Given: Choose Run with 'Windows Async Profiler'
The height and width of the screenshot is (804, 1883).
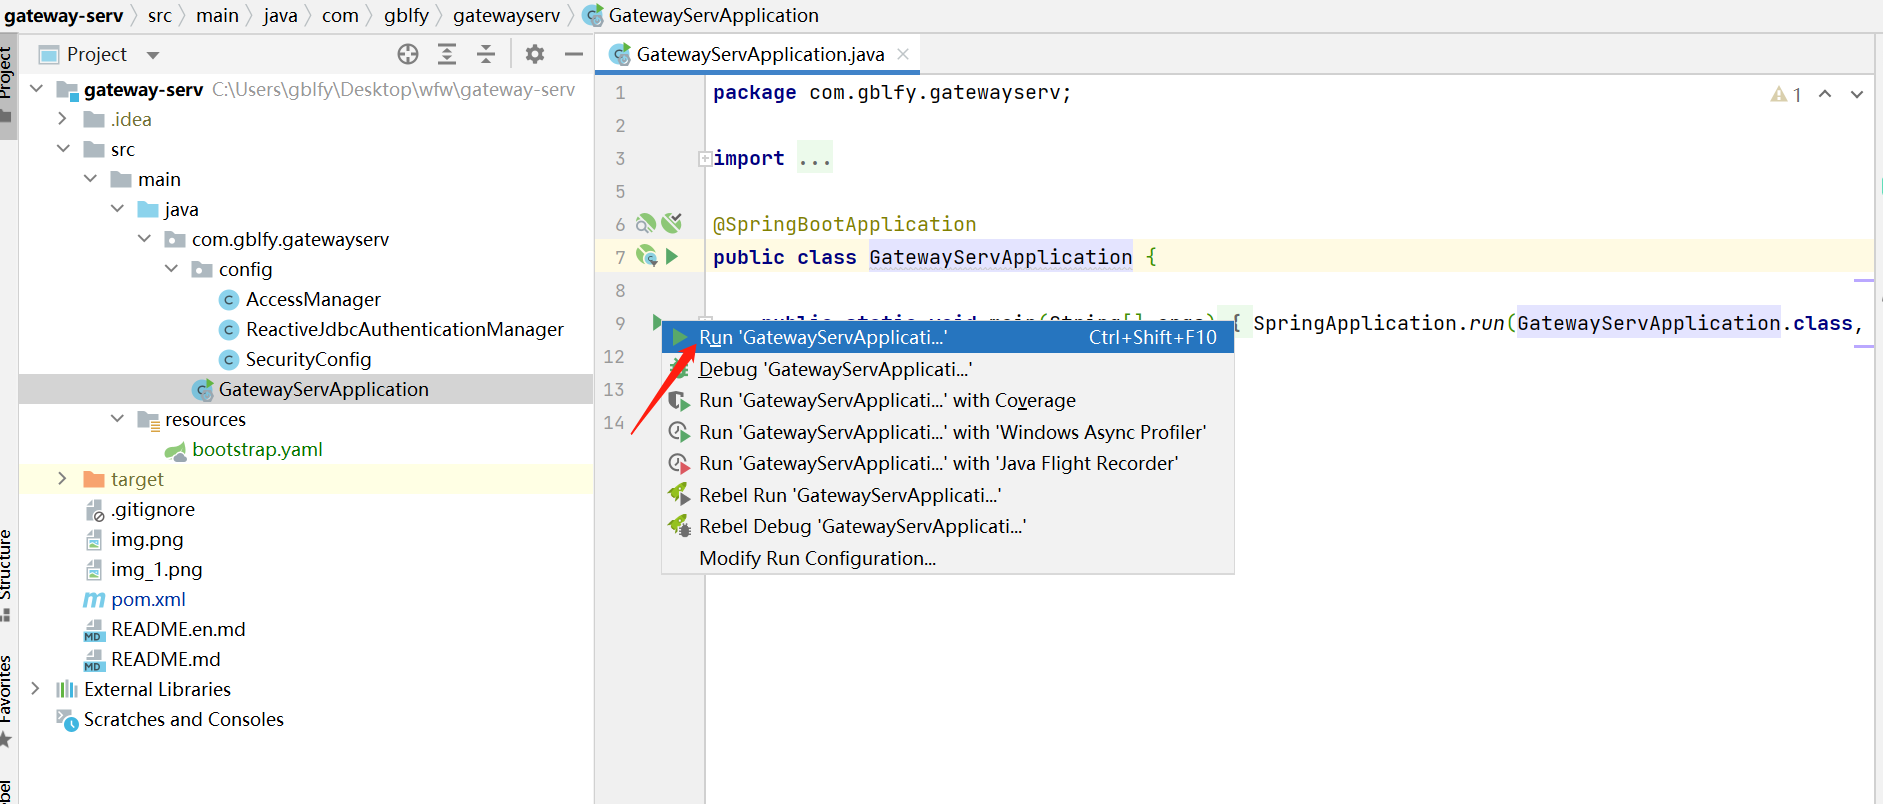Looking at the screenshot, I should 948,432.
